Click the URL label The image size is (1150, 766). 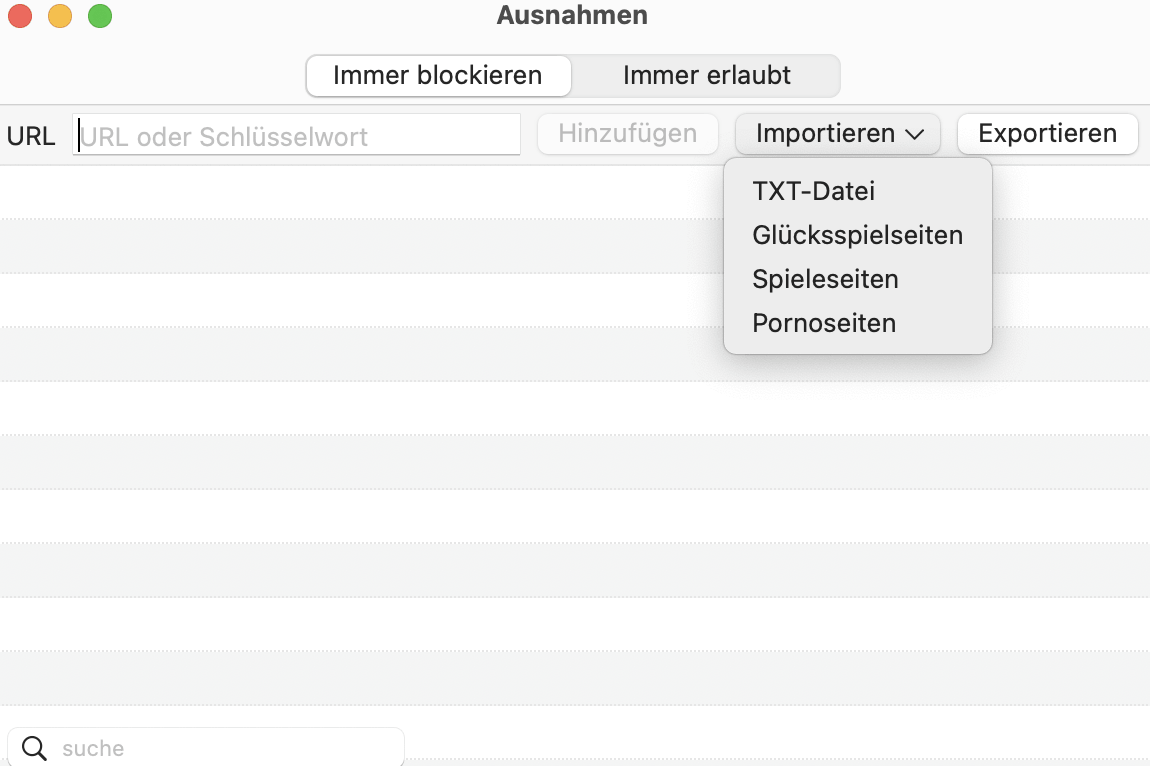pyautogui.click(x=31, y=136)
